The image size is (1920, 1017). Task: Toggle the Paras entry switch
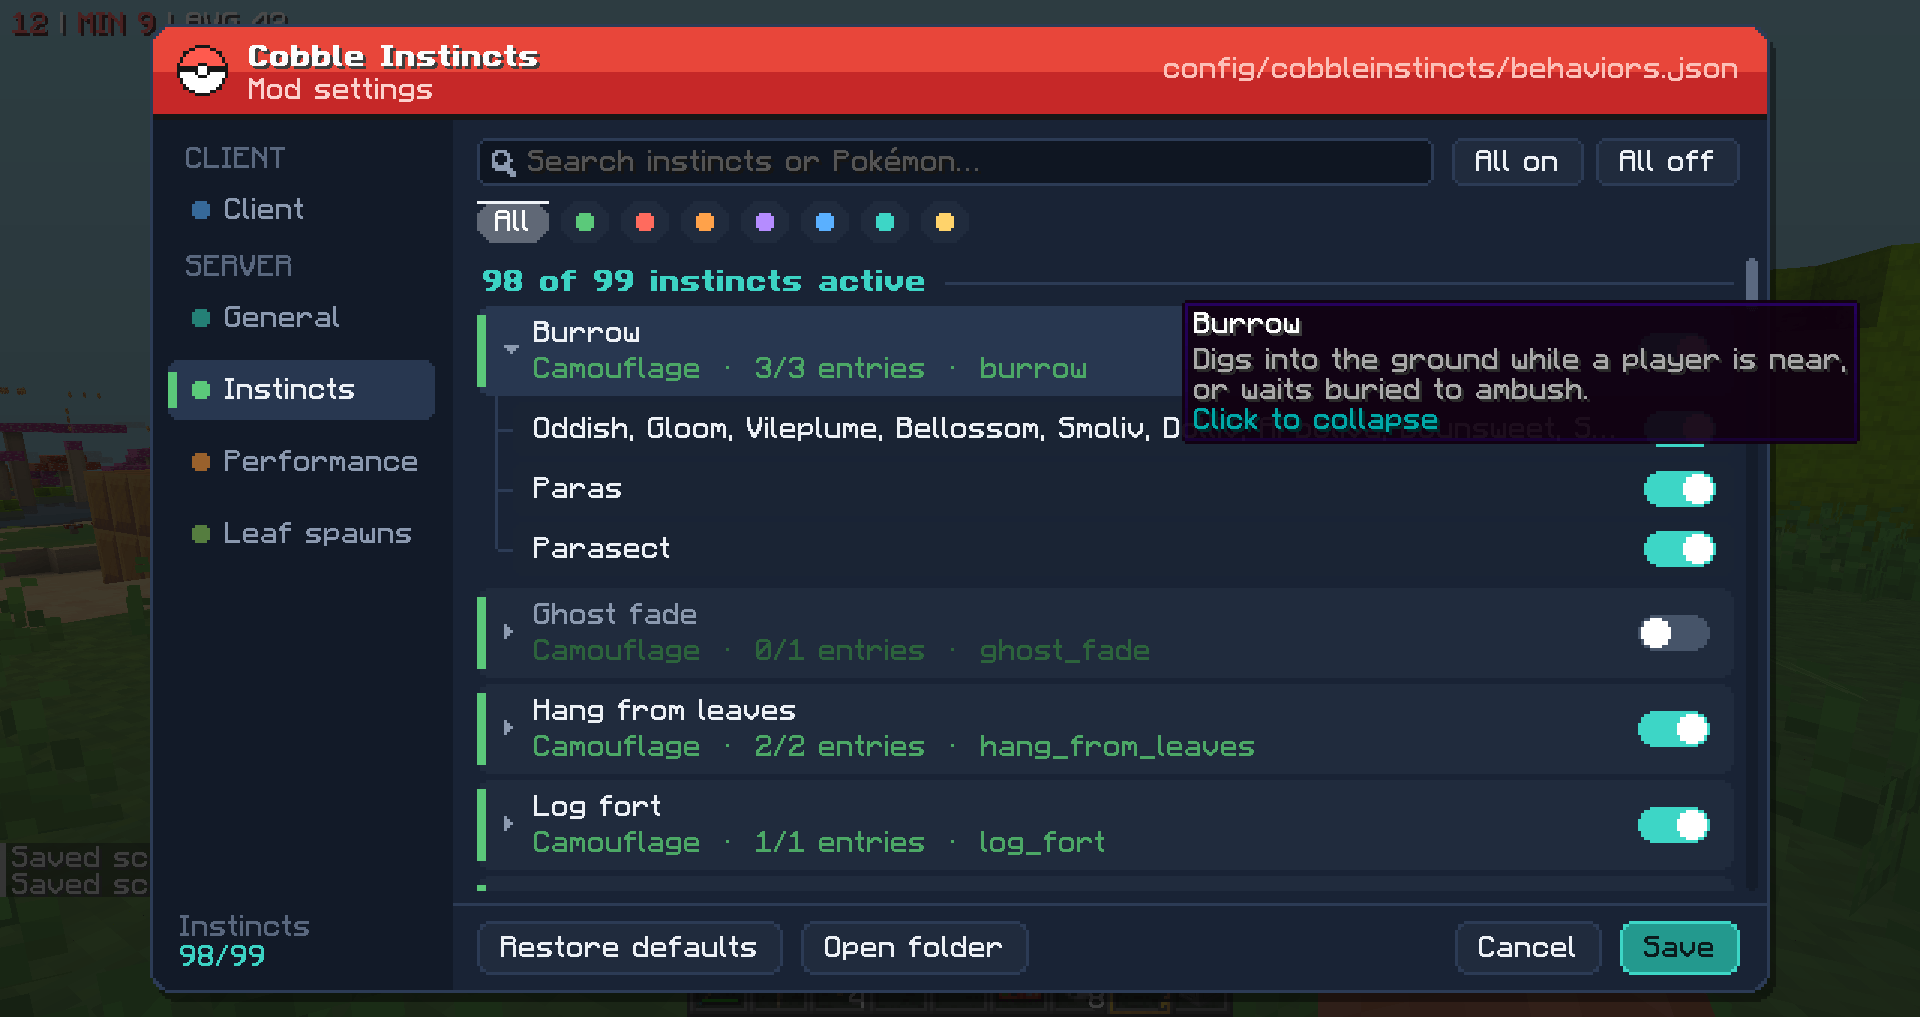pyautogui.click(x=1680, y=489)
